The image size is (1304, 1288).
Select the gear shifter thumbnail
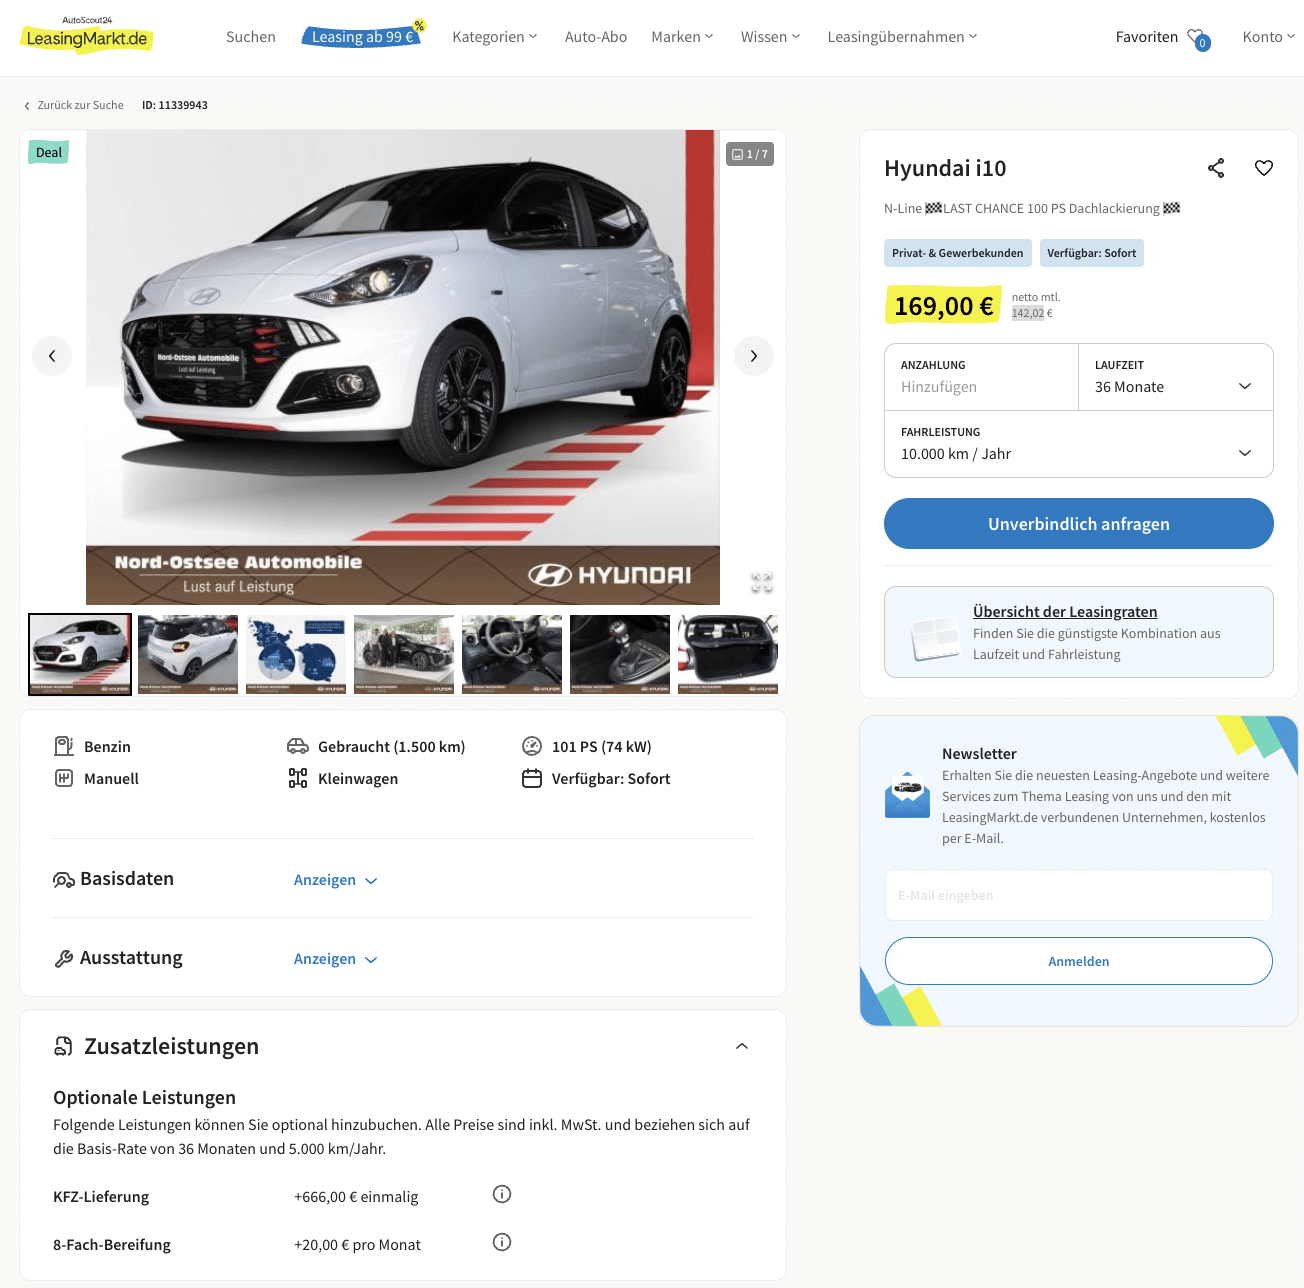(x=620, y=654)
